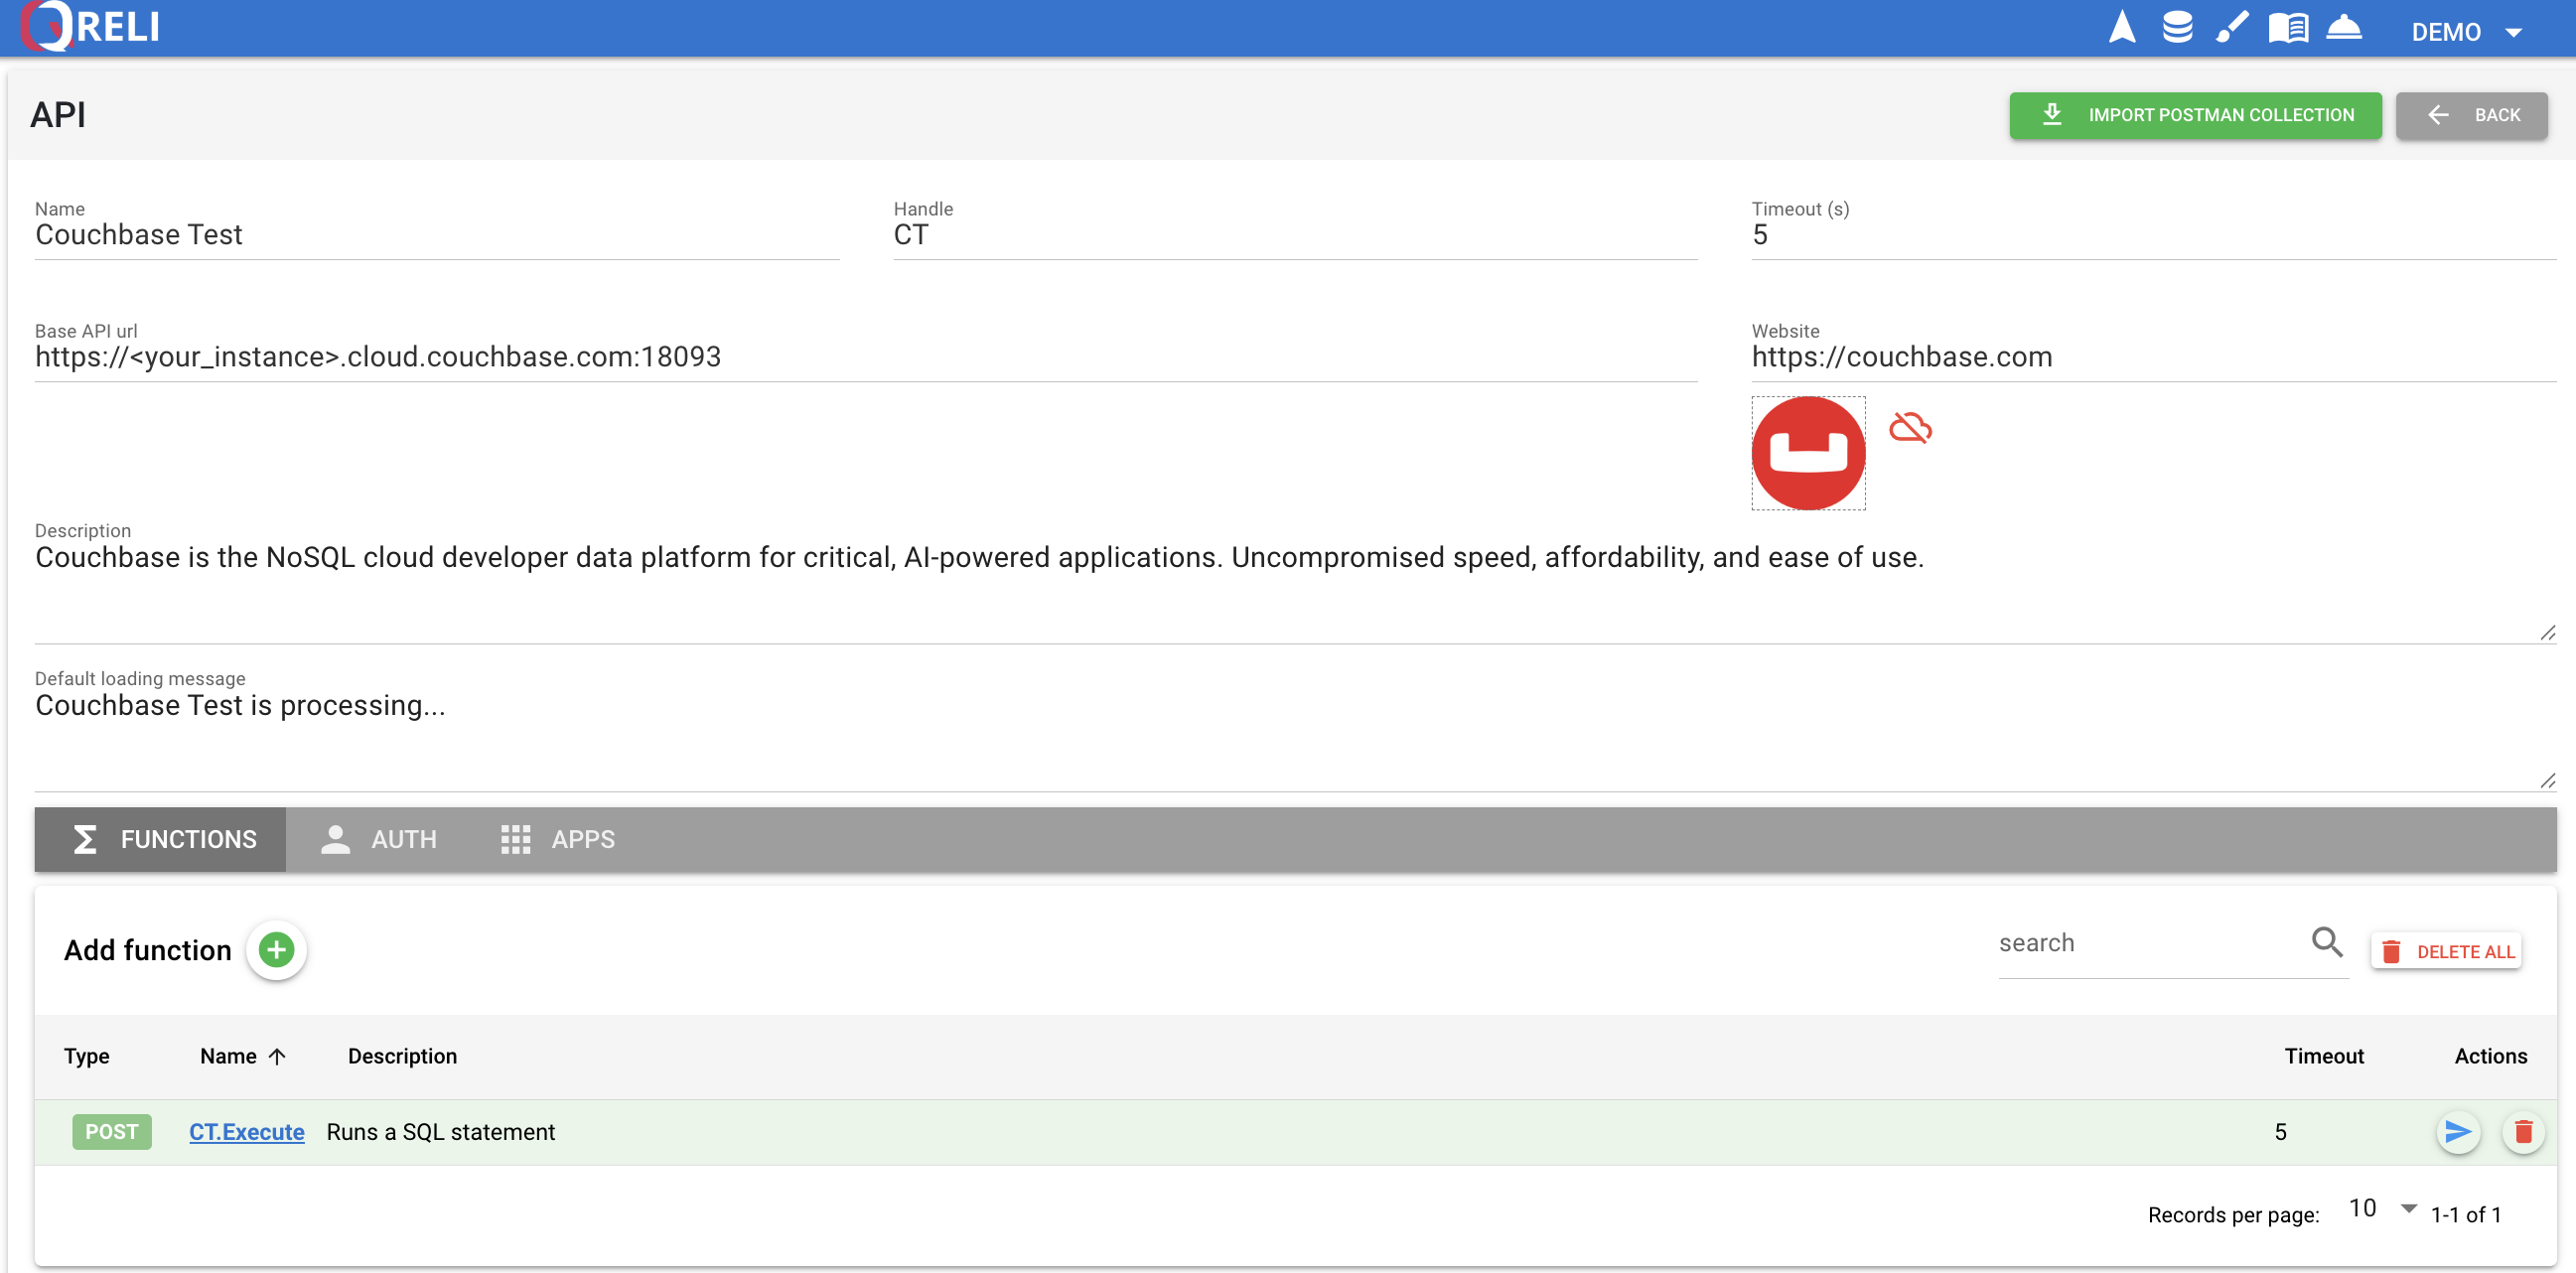Switch to the AUTH tab
The height and width of the screenshot is (1273, 2576).
pyautogui.click(x=379, y=839)
